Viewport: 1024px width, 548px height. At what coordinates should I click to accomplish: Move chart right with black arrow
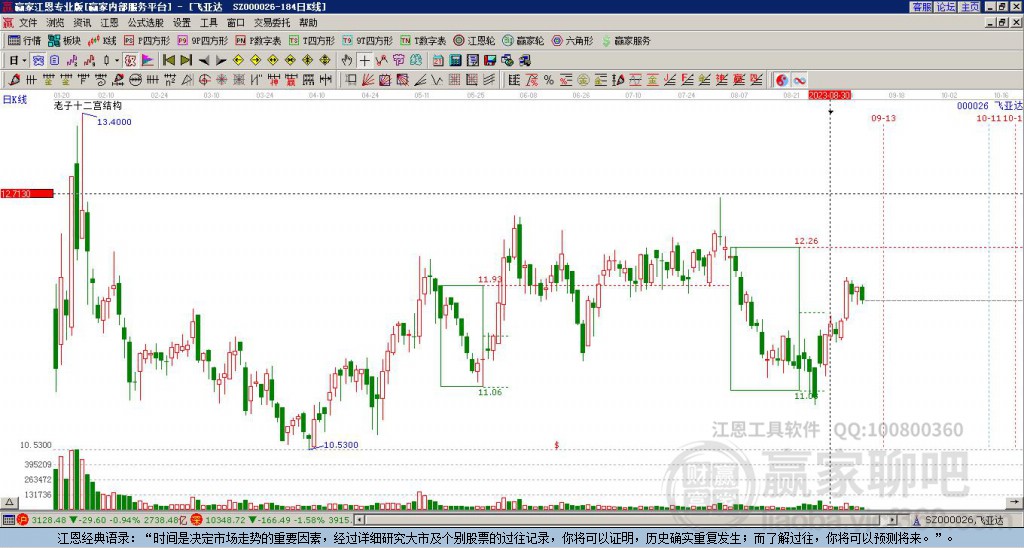(x=221, y=60)
